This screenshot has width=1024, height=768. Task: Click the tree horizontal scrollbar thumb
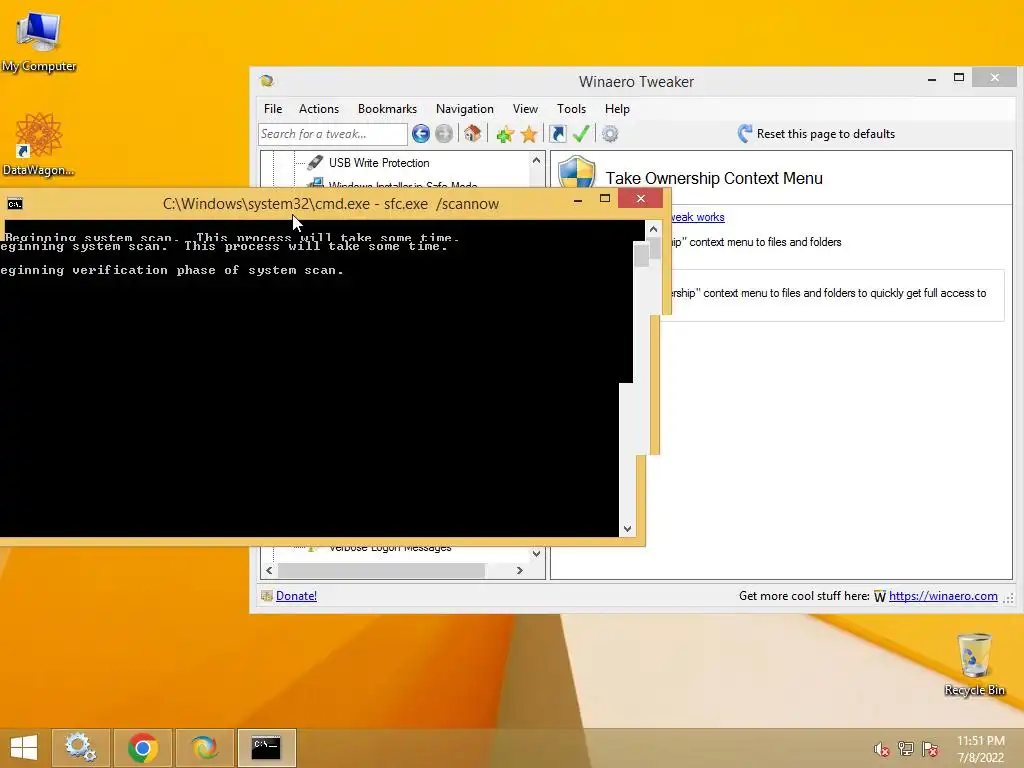(381, 570)
